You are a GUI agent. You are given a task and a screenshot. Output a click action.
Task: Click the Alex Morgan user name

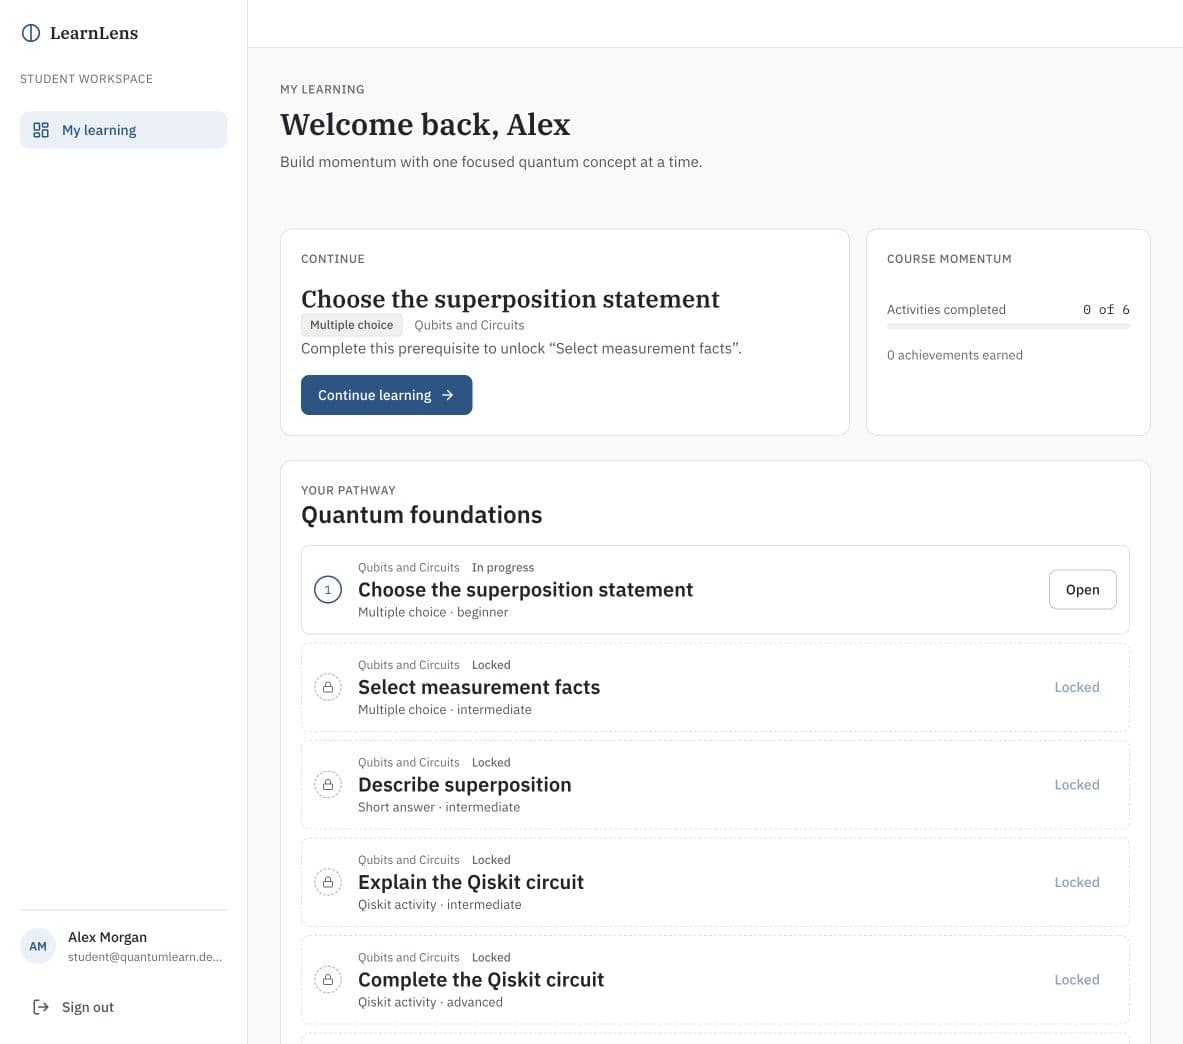[x=107, y=937]
